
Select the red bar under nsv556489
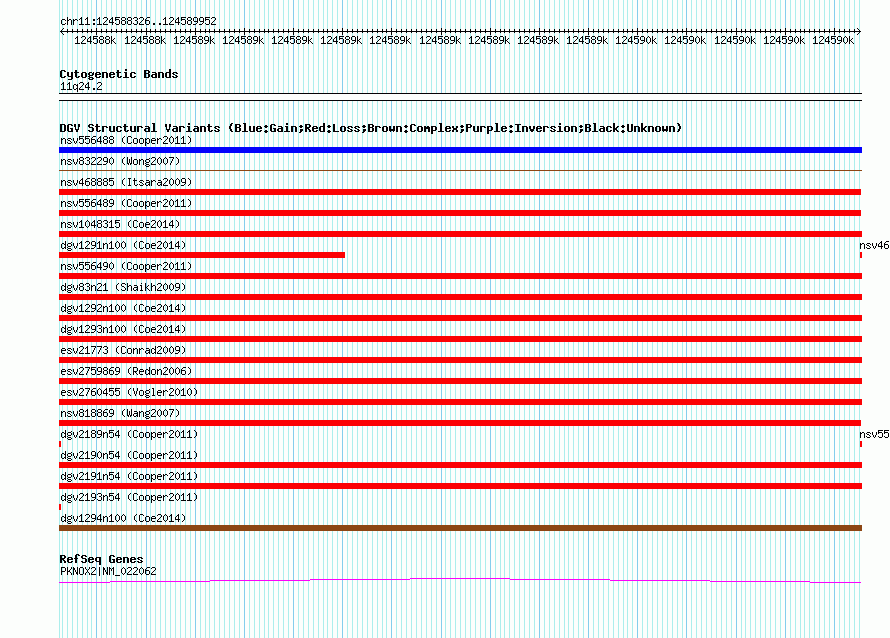pos(460,213)
